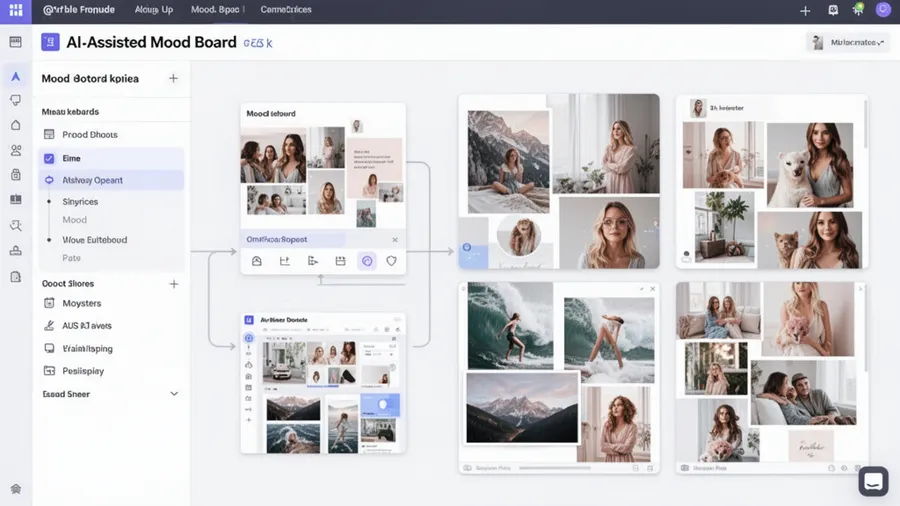This screenshot has width=900, height=506.
Task: Select the surfer wave photo thumbnail
Action: (x=510, y=326)
